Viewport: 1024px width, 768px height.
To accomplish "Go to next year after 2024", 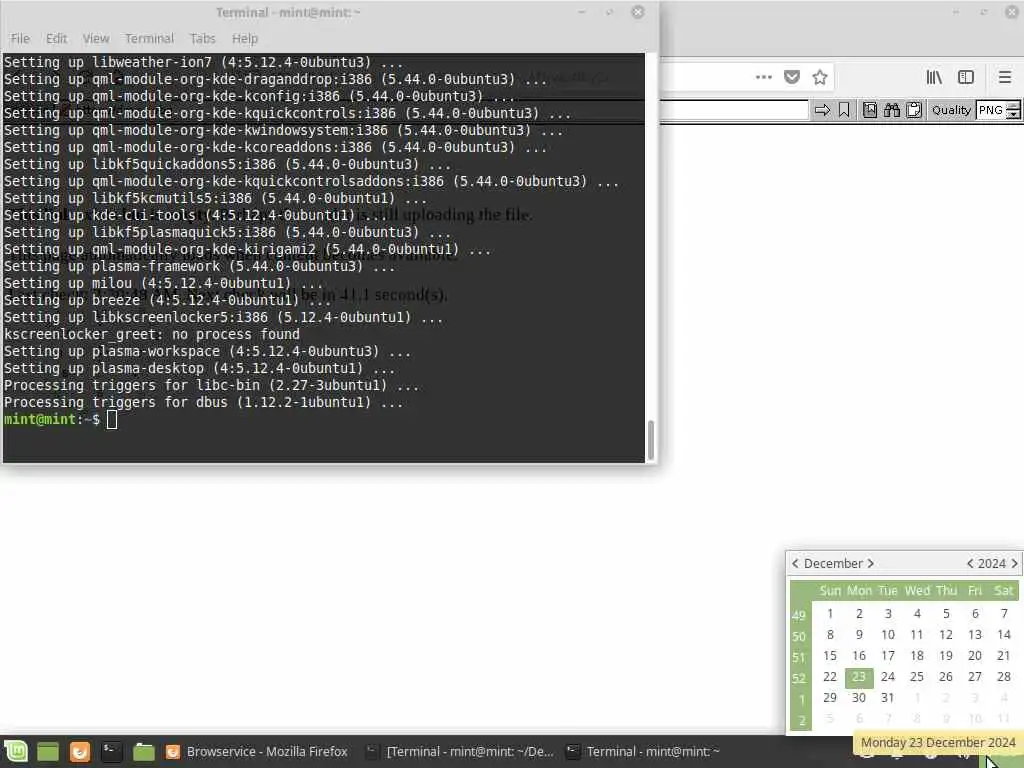I will point(1014,564).
